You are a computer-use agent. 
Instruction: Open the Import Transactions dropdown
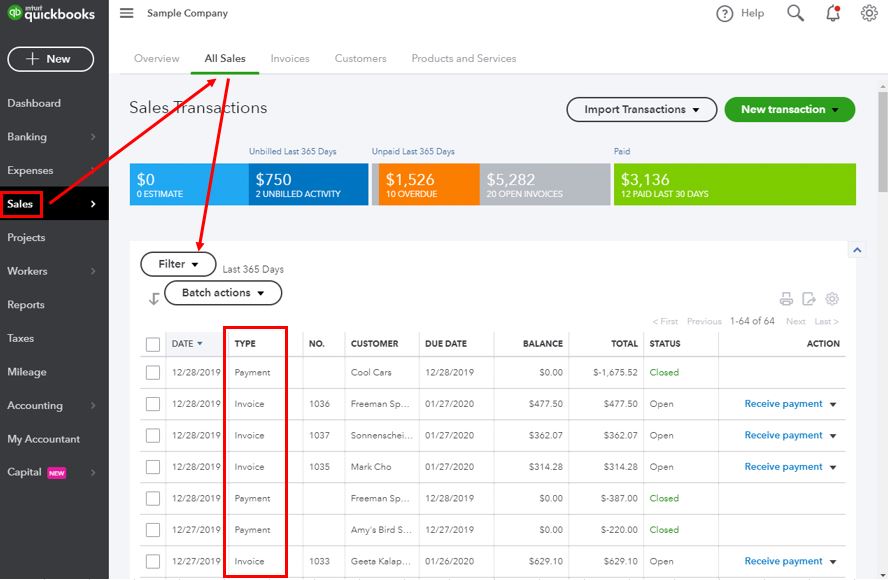[642, 109]
